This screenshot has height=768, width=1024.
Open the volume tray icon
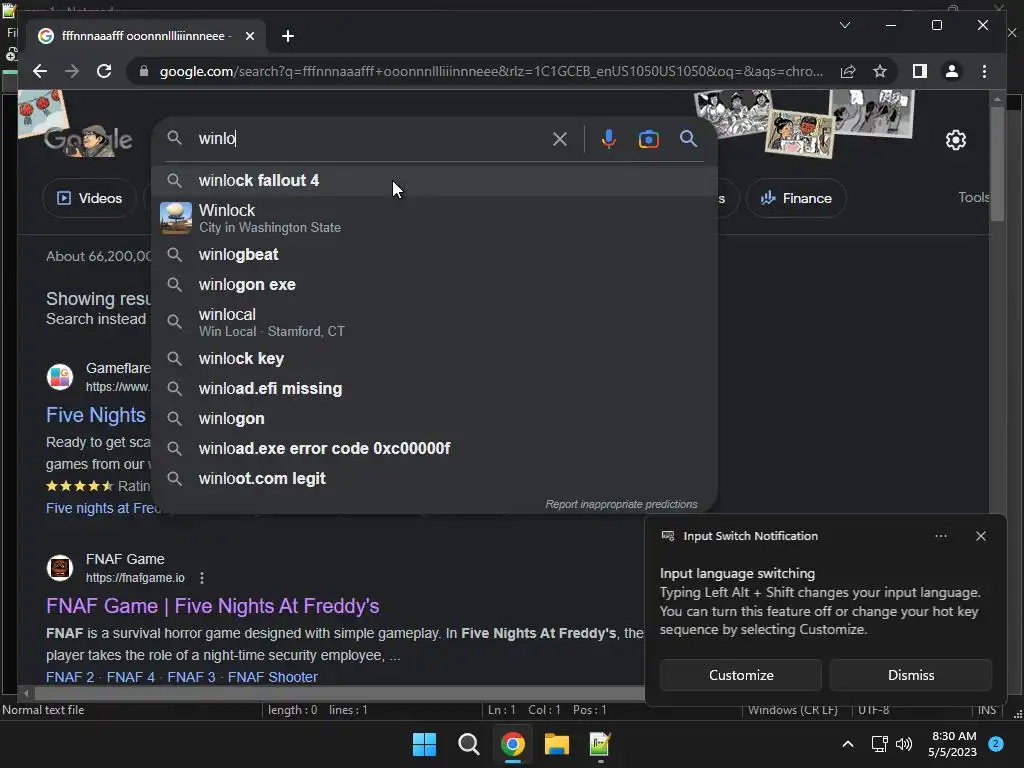[904, 744]
